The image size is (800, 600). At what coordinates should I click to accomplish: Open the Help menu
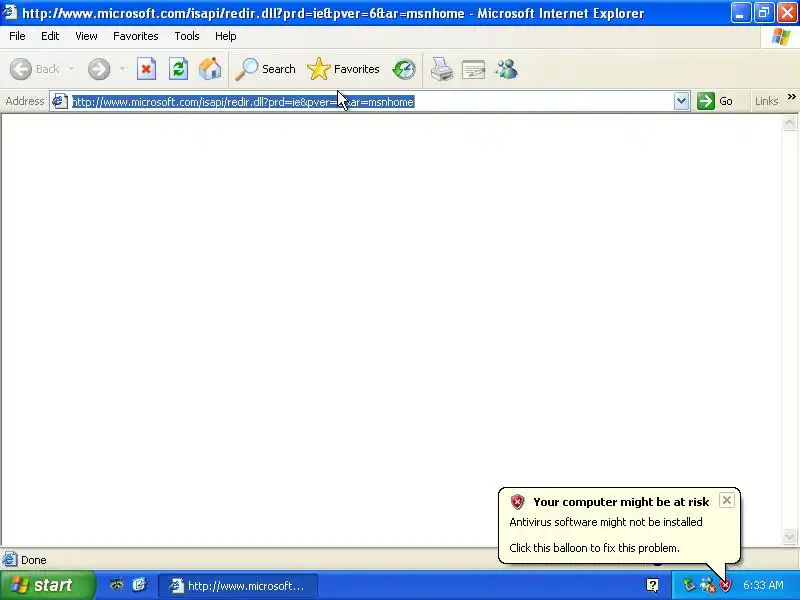(x=226, y=36)
